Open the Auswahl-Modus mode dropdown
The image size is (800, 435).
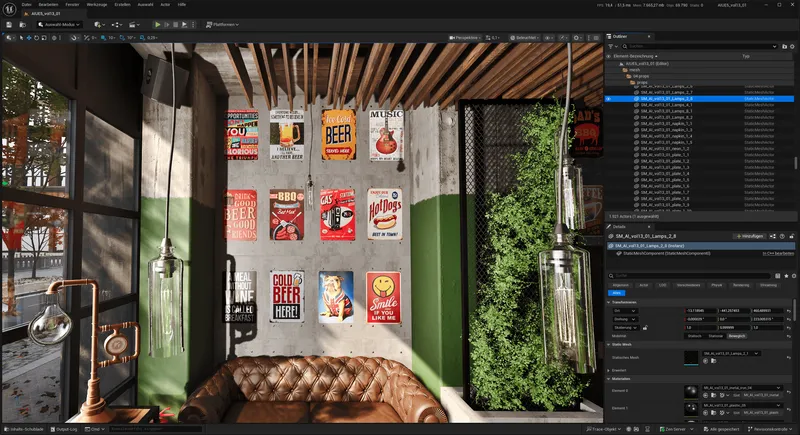point(59,24)
